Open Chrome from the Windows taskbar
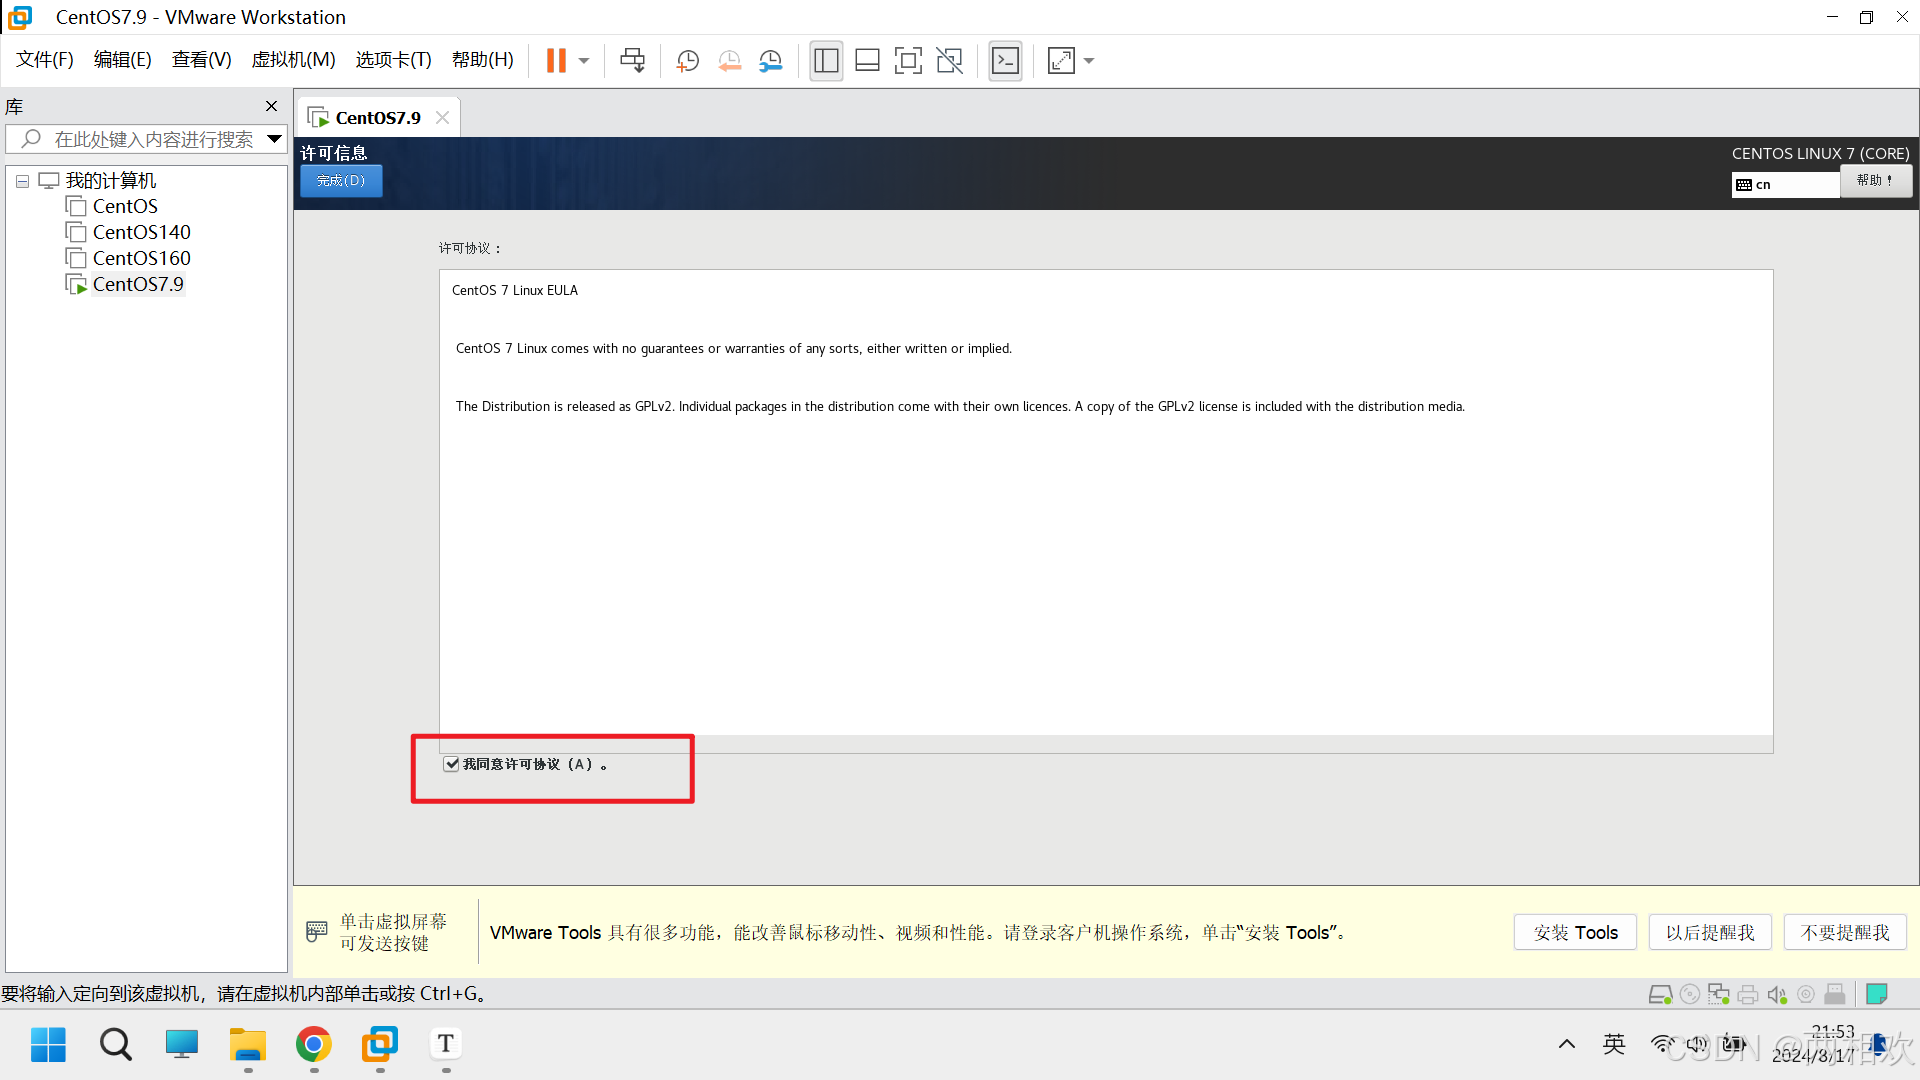The height and width of the screenshot is (1080, 1920). point(314,1045)
